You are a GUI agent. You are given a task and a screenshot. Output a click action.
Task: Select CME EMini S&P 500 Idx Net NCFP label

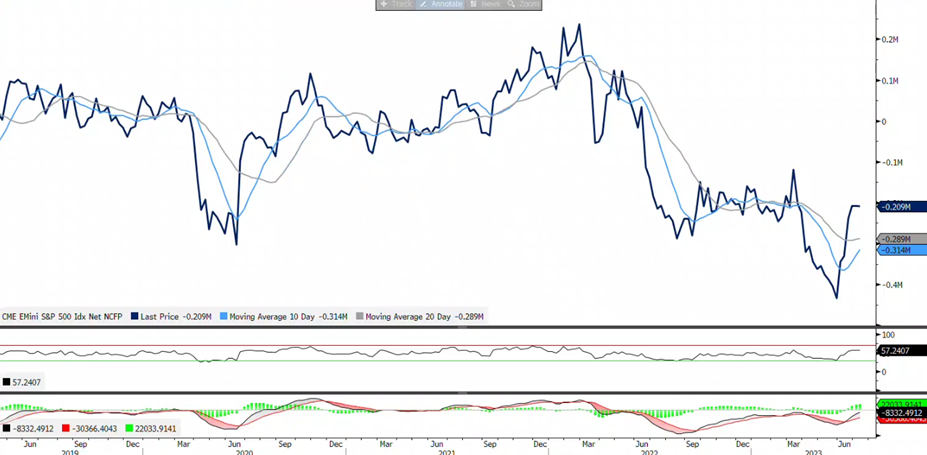point(62,317)
